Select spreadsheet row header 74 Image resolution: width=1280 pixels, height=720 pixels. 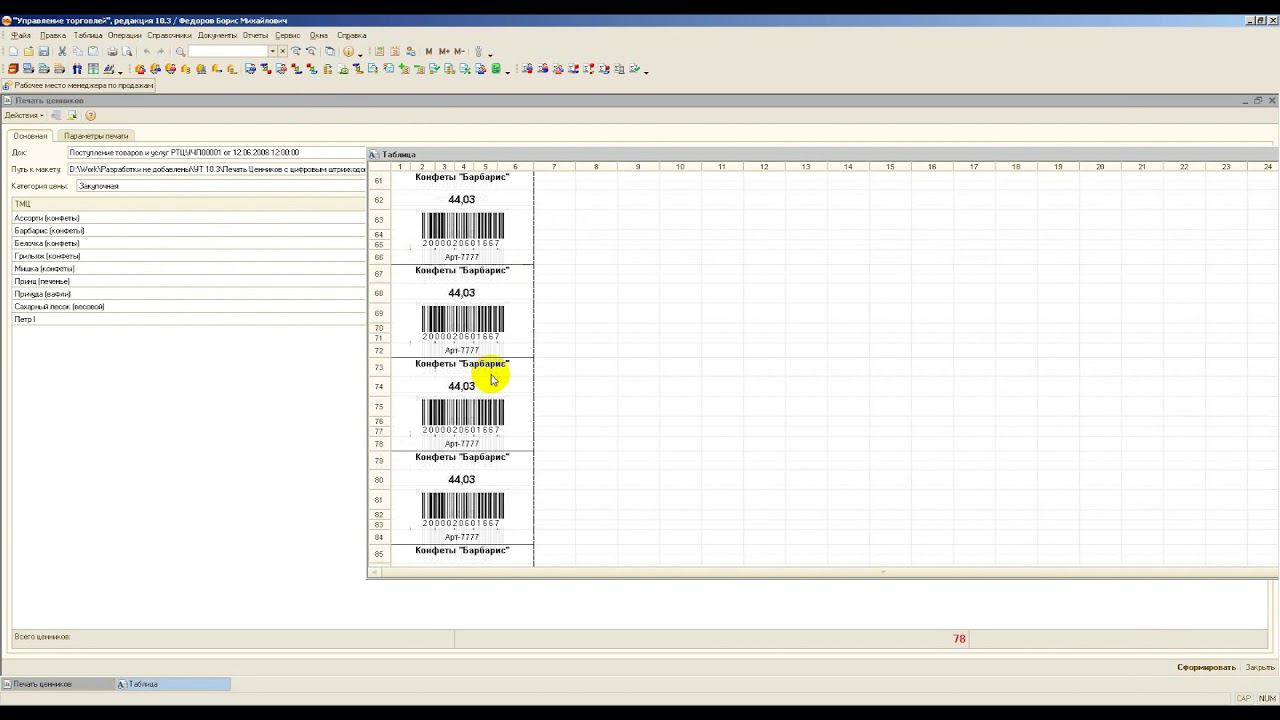click(379, 387)
